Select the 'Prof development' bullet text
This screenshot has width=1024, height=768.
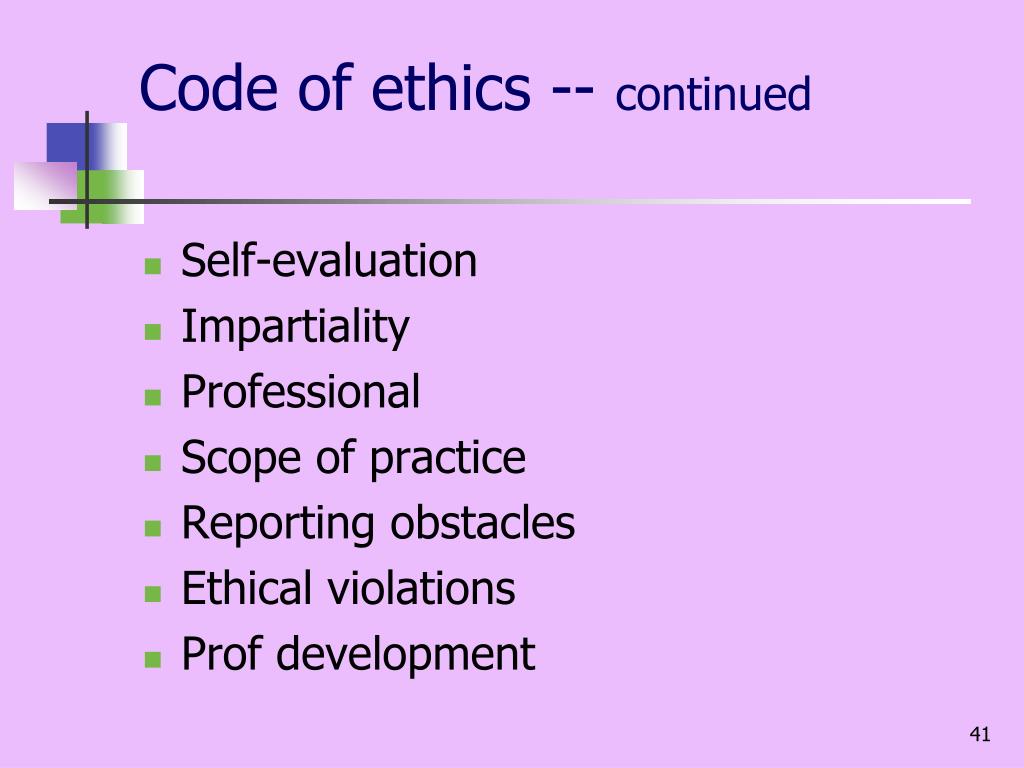pos(358,654)
